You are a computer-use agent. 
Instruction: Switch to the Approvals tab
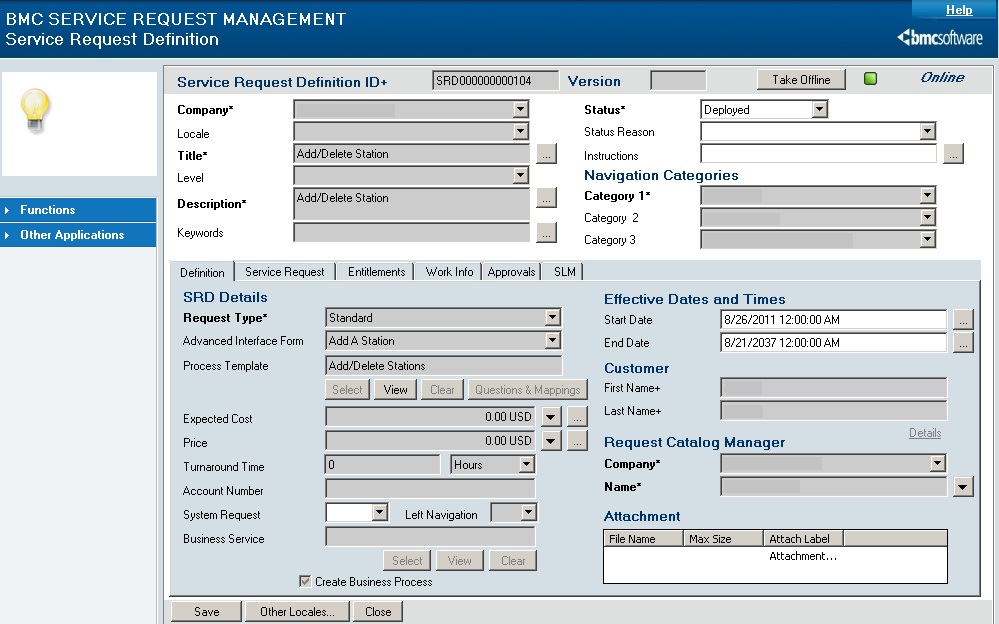[511, 272]
